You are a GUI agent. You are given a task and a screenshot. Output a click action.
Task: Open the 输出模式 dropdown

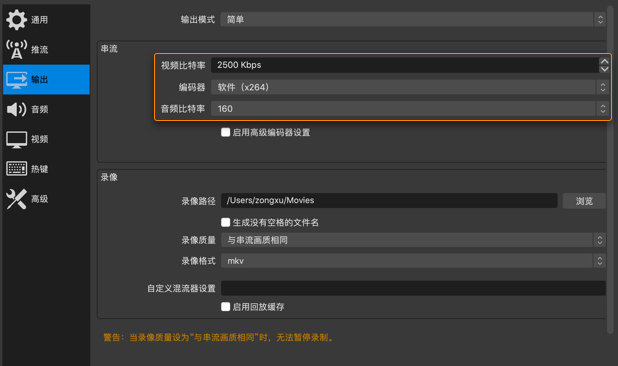pyautogui.click(x=413, y=19)
